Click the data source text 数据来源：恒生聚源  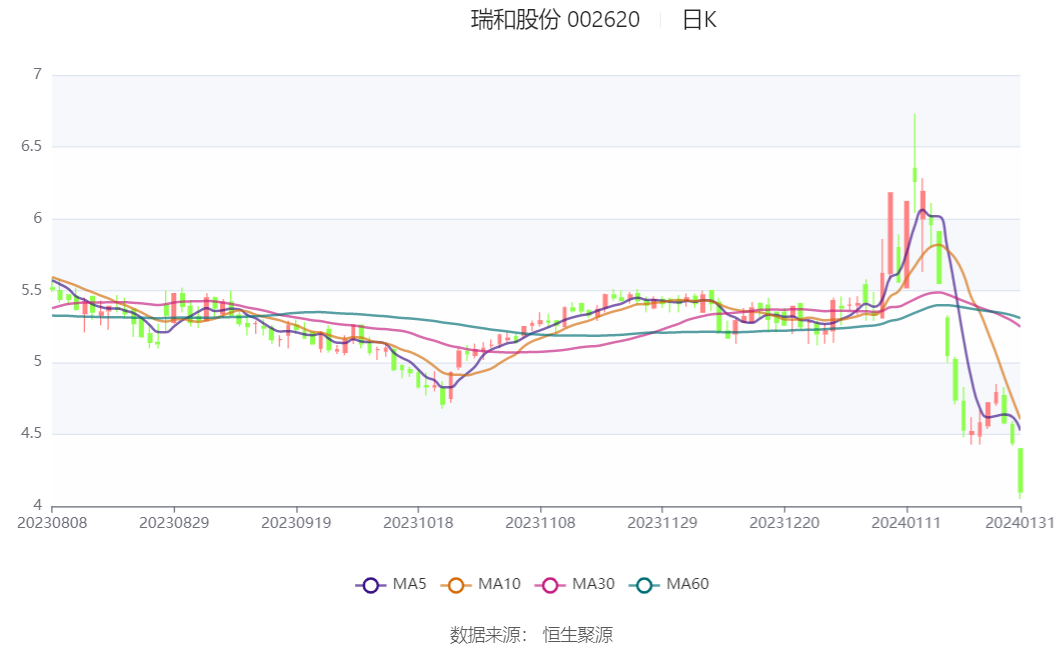(532, 635)
